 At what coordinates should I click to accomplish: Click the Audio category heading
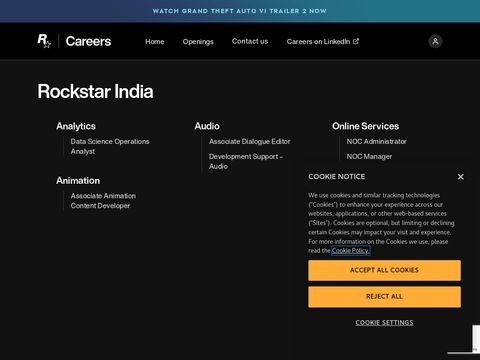207,126
